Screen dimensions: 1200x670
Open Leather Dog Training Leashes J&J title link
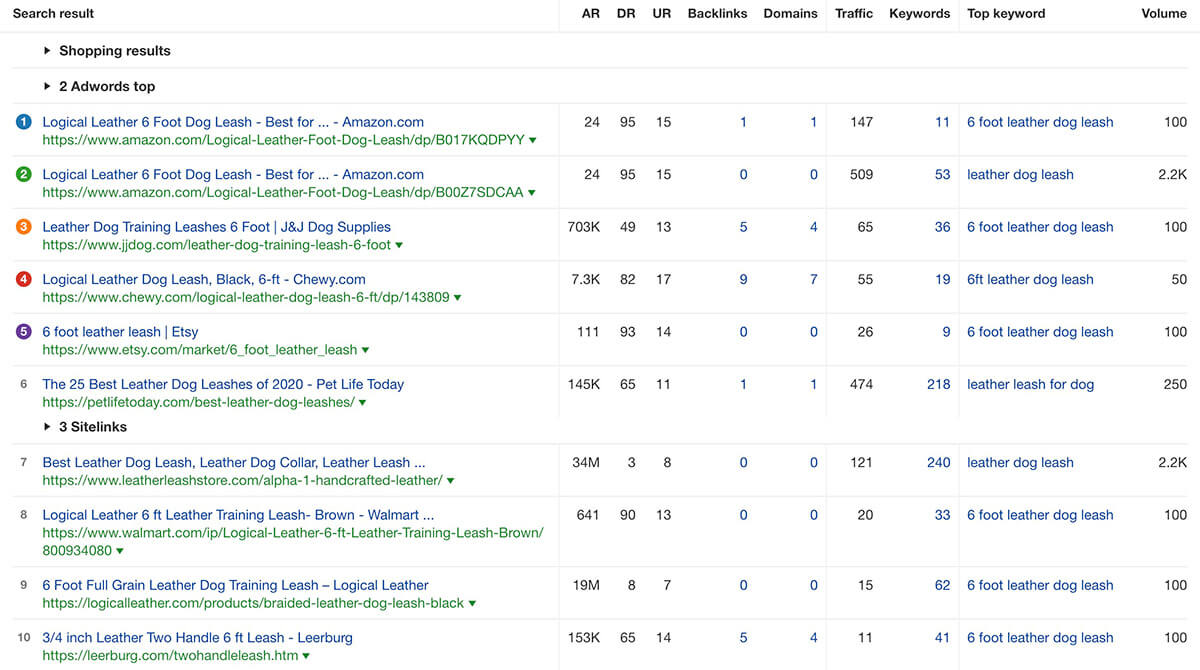[x=216, y=227]
